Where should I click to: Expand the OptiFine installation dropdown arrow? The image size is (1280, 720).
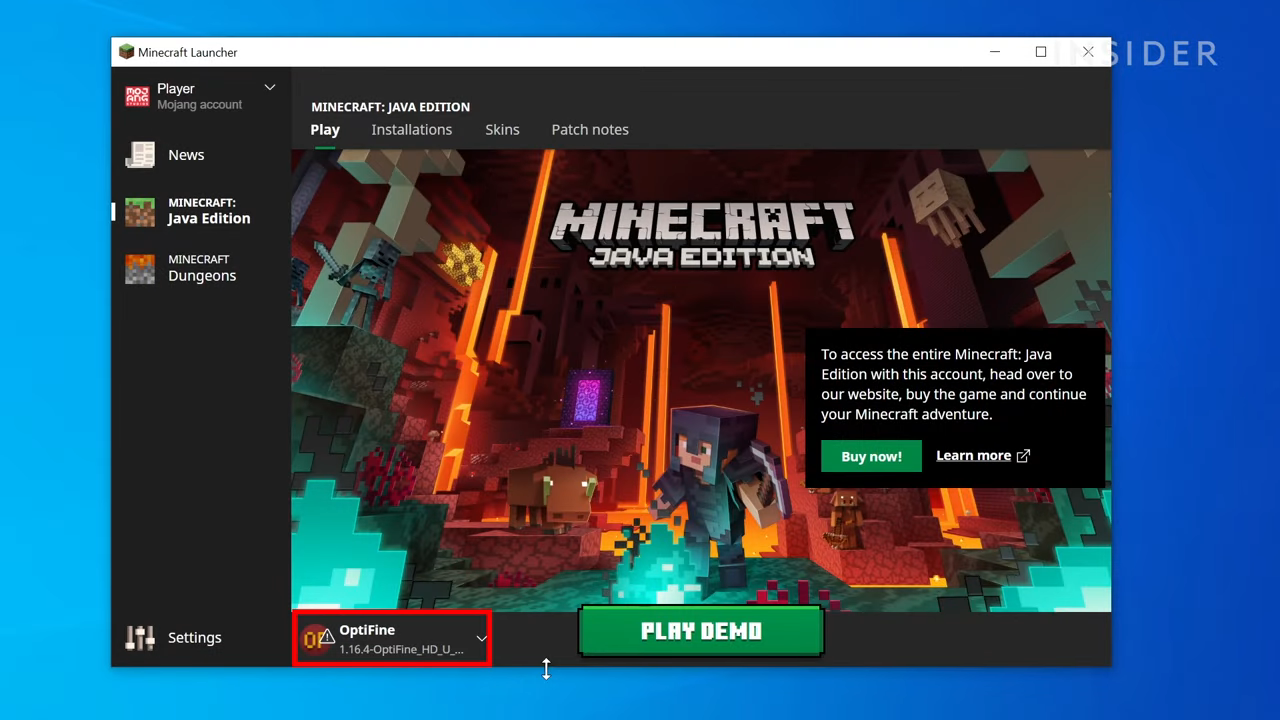tap(481, 639)
